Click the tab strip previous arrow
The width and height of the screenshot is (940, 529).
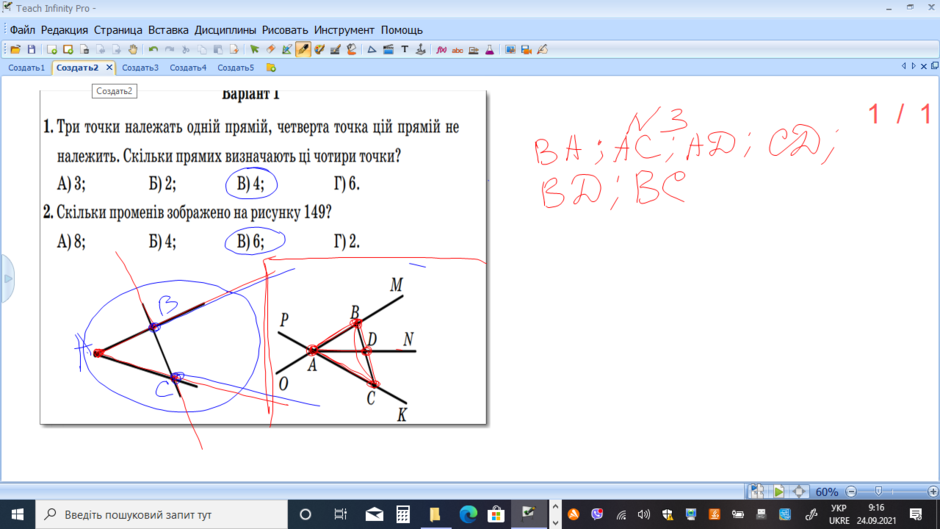[x=903, y=66]
